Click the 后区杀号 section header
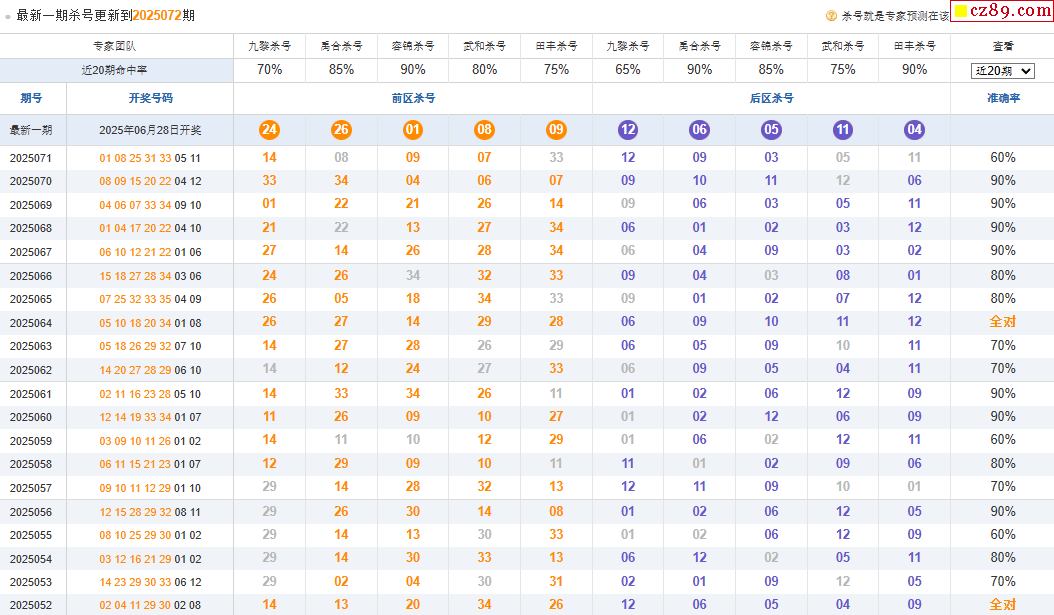 772,98
